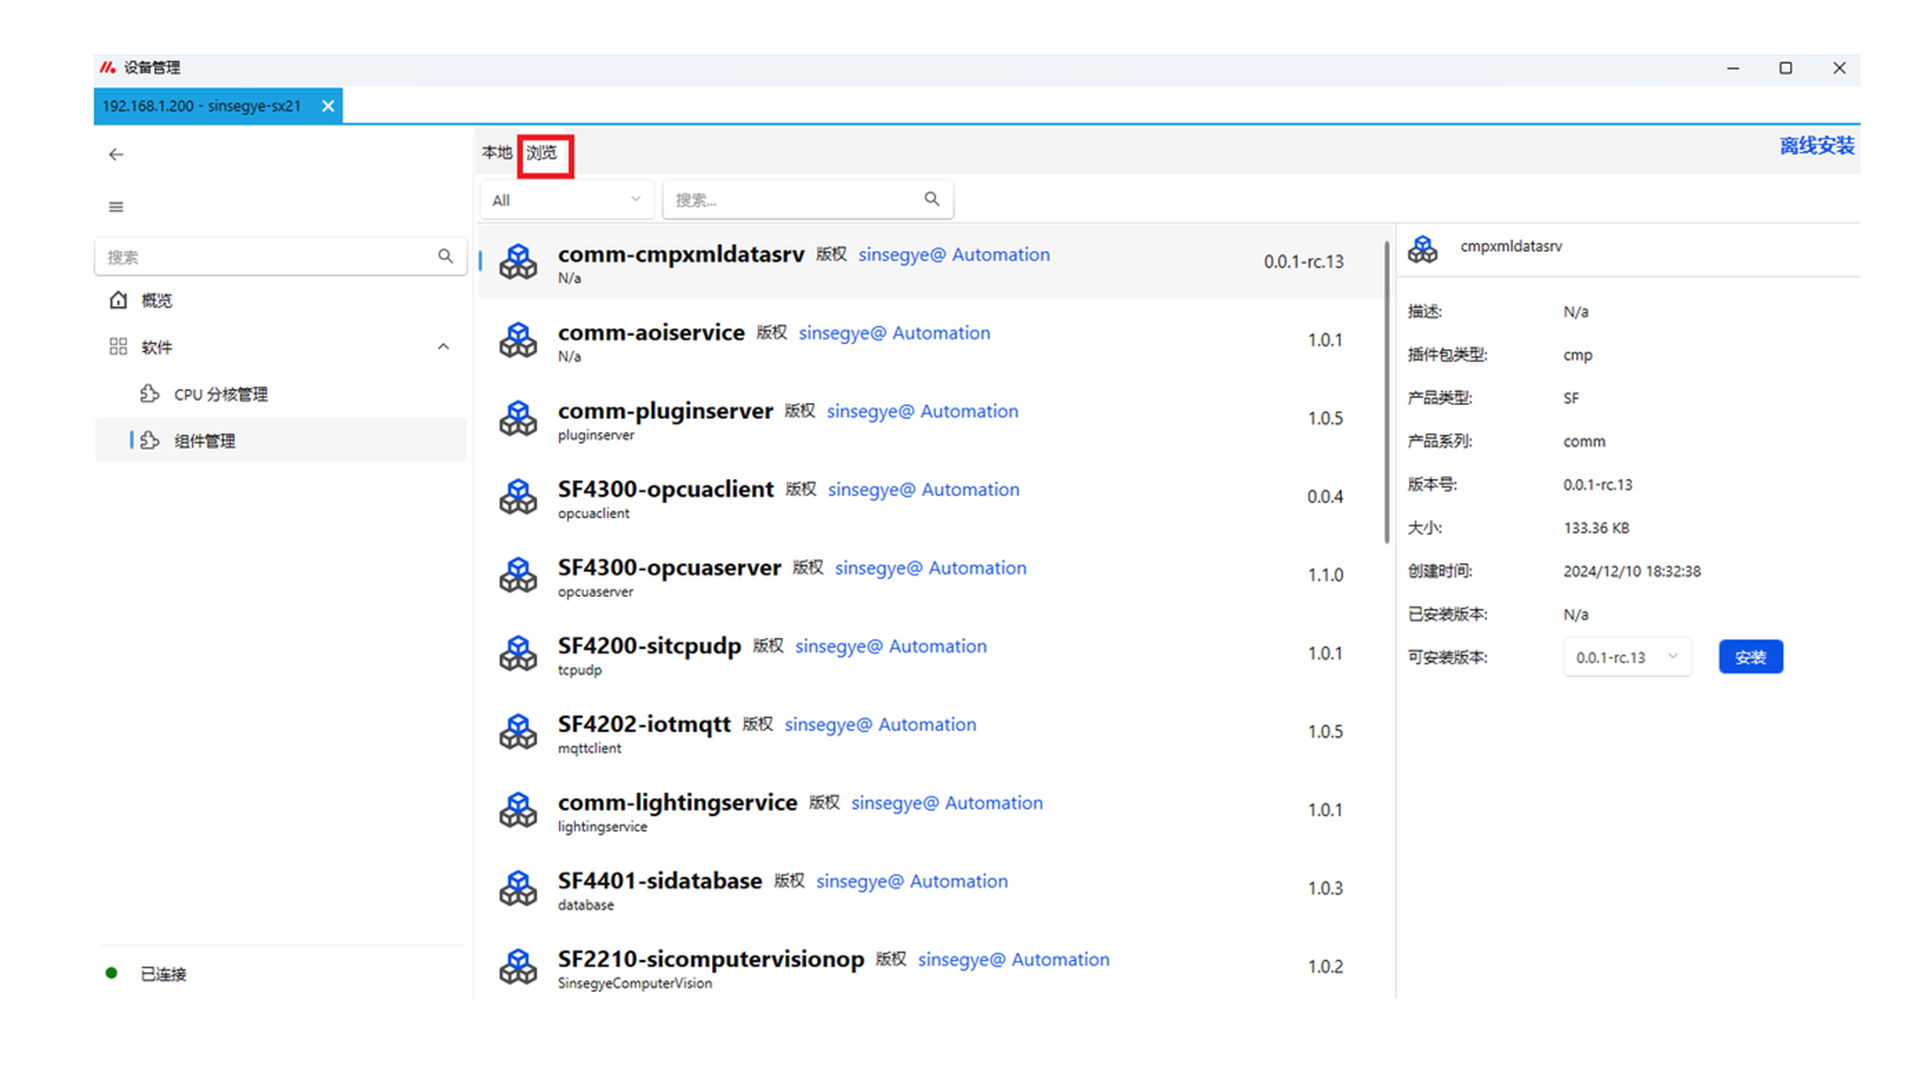Click the home icon beside 概览
This screenshot has width=1920, height=1080.
pos(118,300)
